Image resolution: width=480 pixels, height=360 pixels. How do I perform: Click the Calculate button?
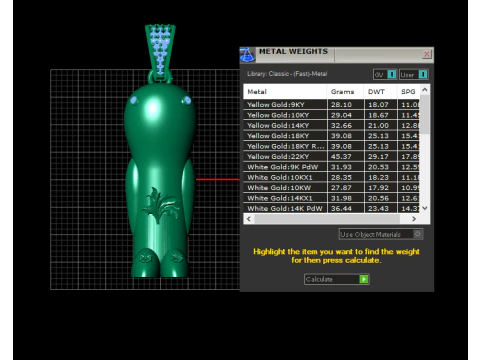coord(336,279)
